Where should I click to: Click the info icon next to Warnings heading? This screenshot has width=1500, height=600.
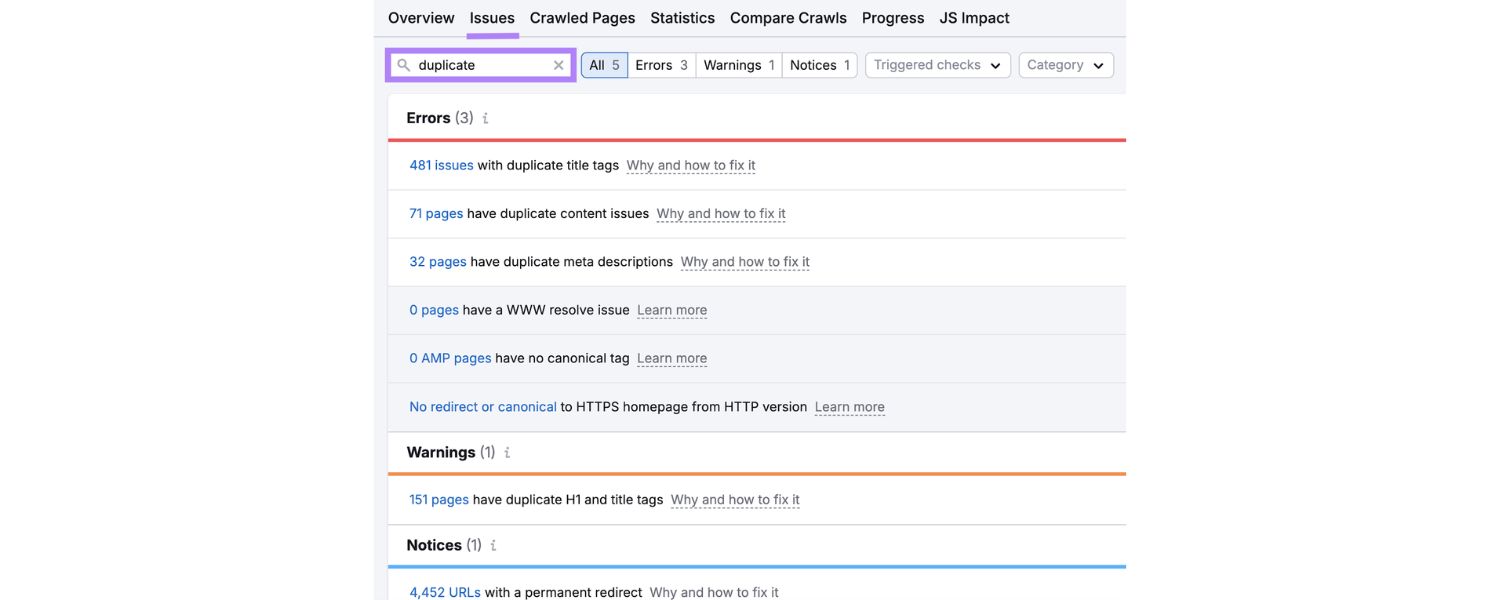[x=505, y=452]
